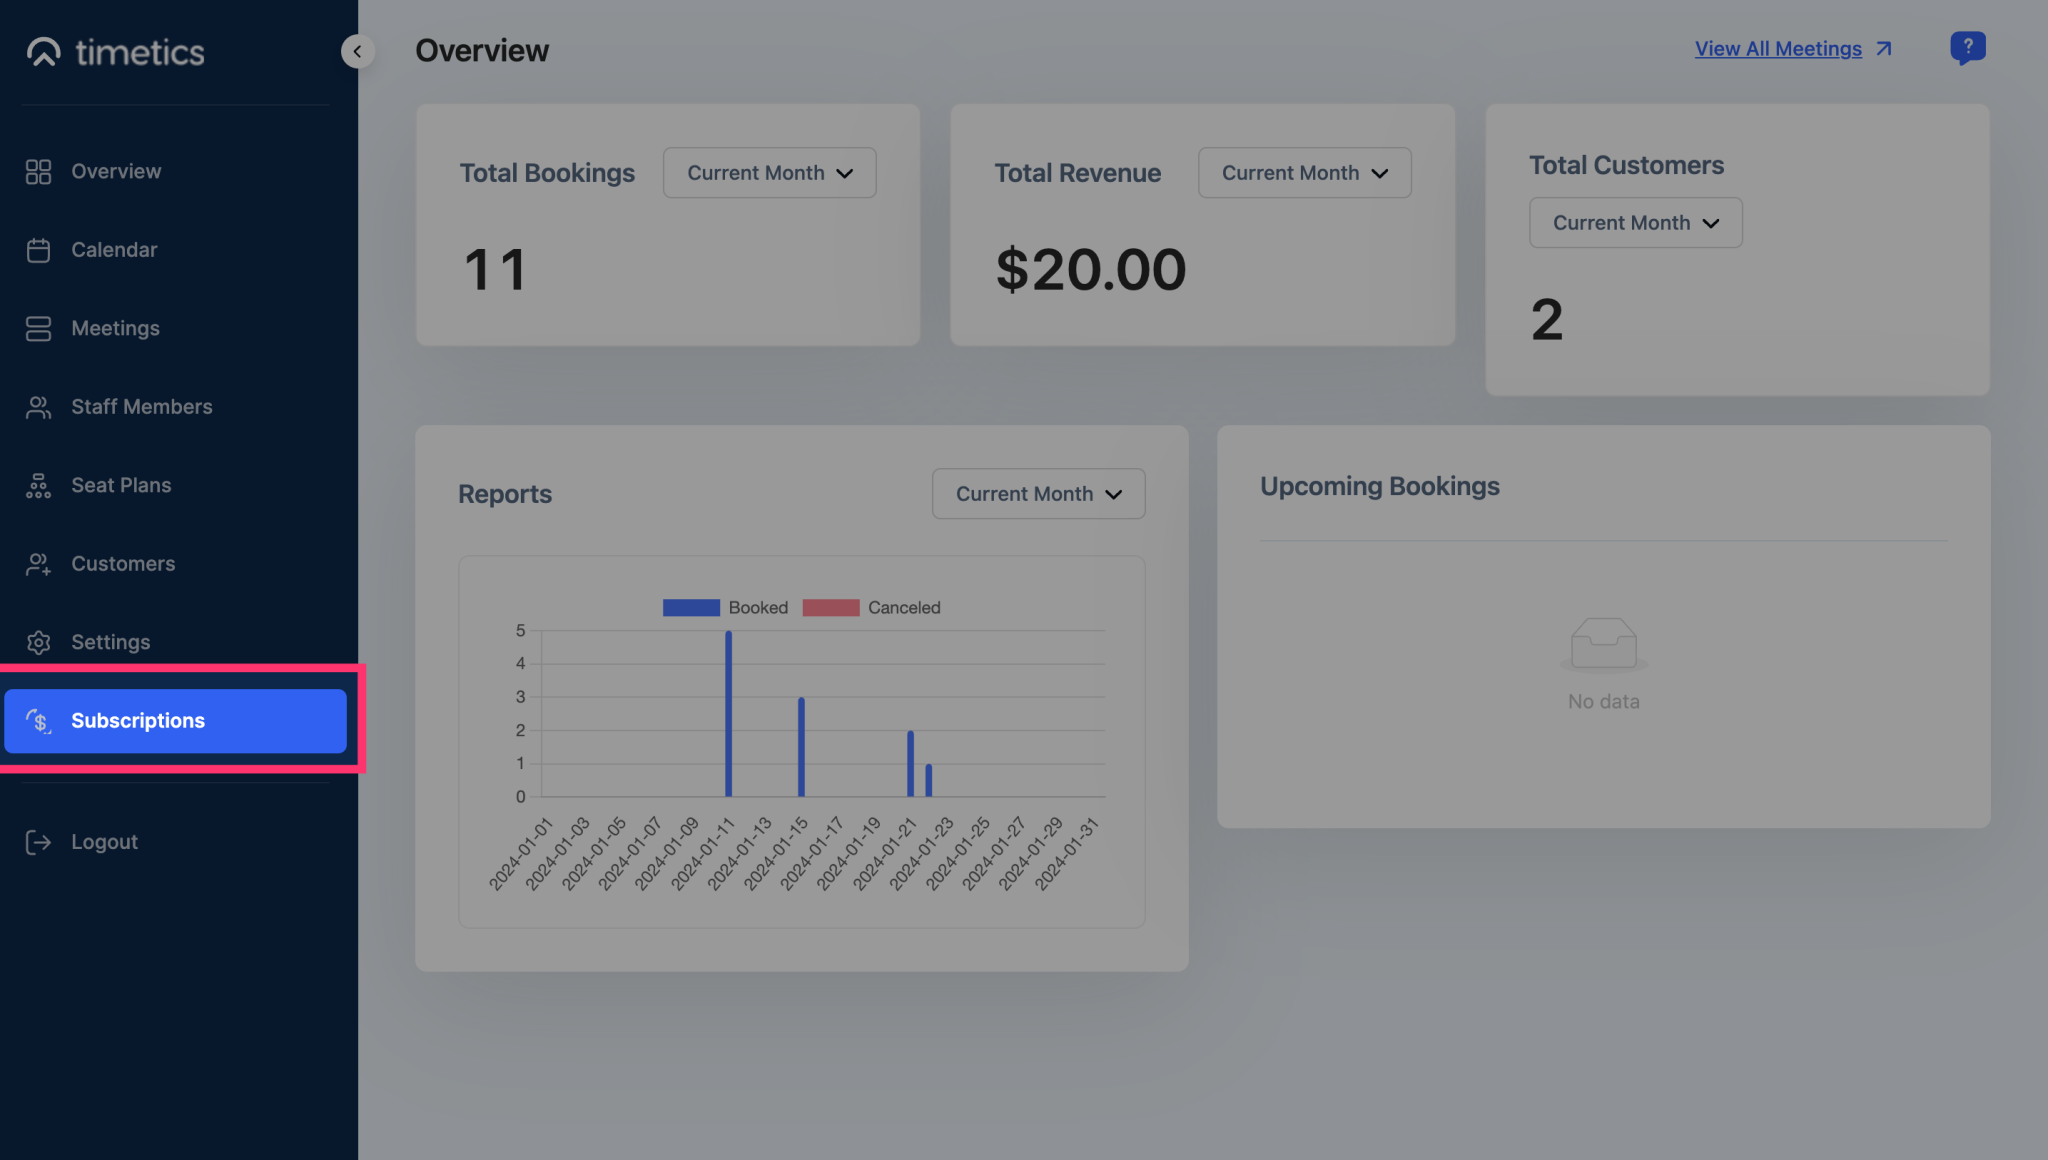Select the Seat Plans icon
Screen dimensions: 2048x1160
pos(38,485)
